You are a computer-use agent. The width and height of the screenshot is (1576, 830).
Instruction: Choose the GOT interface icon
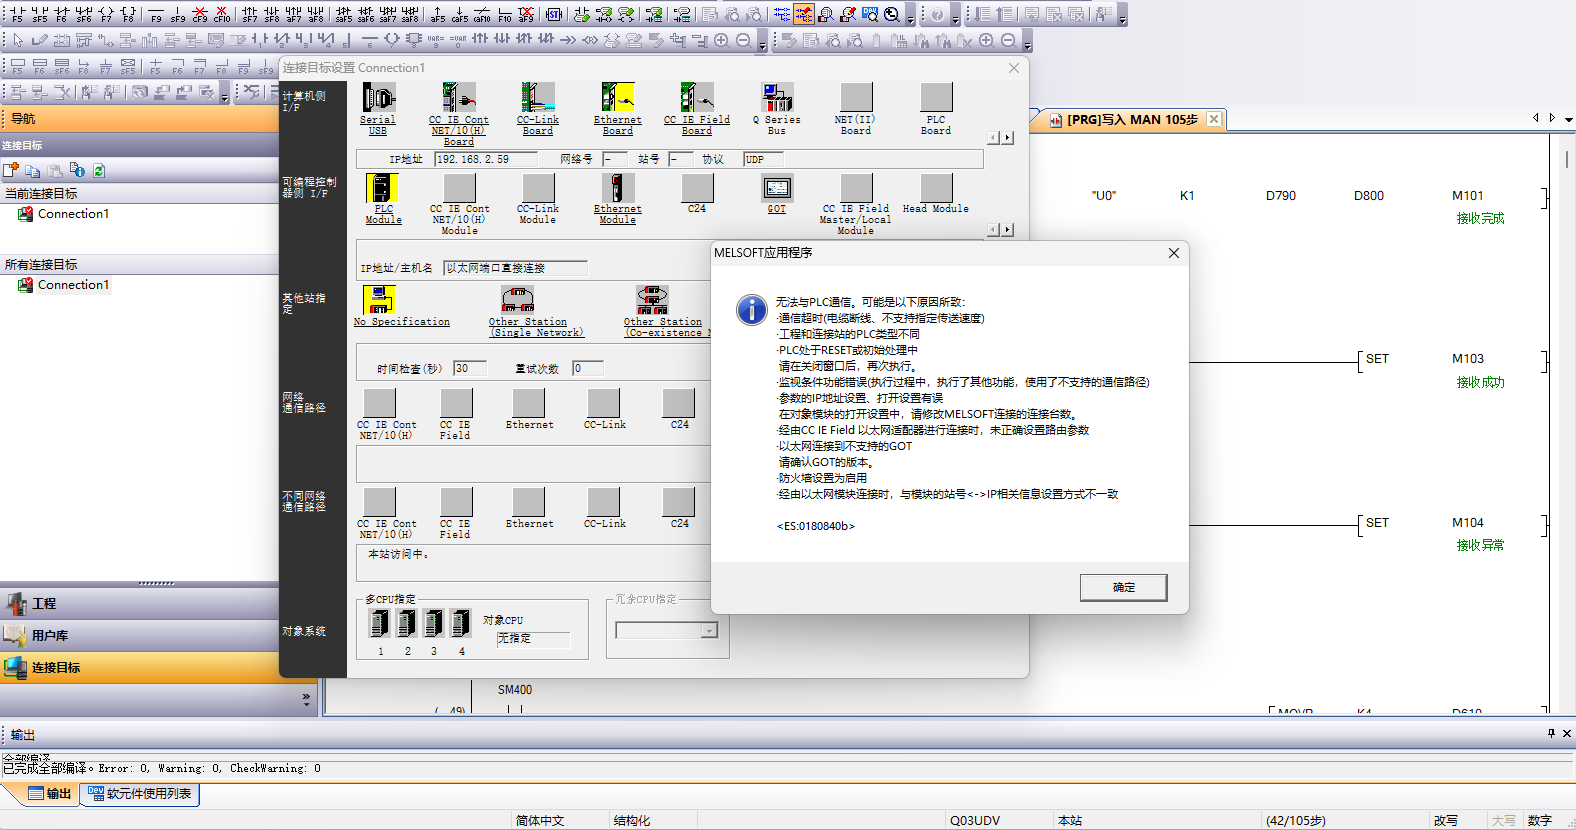(x=777, y=188)
